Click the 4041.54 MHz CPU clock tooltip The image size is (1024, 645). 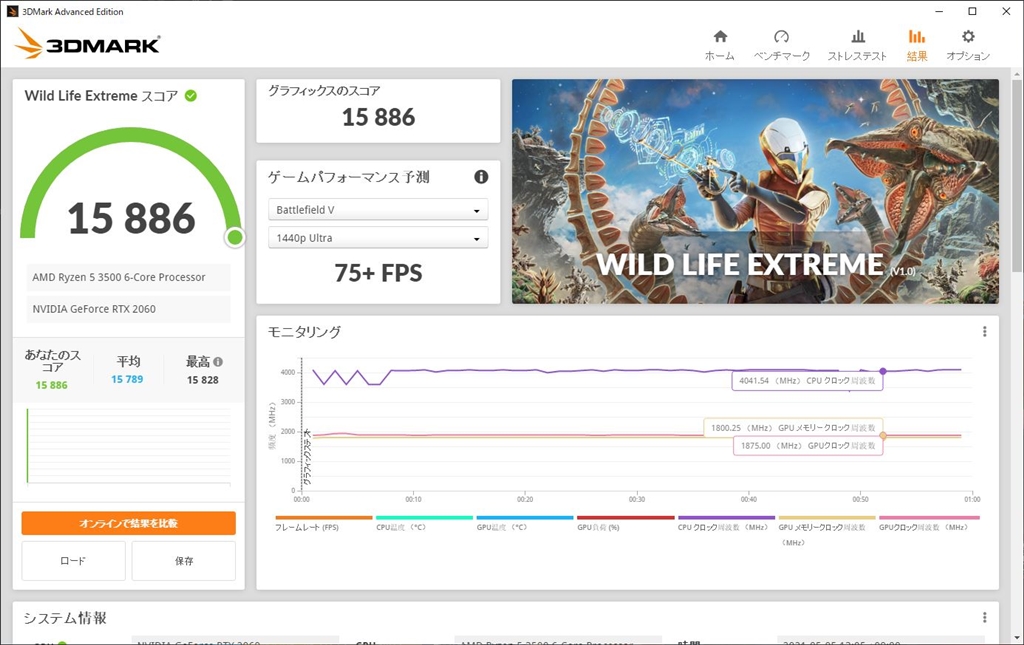pyautogui.click(x=807, y=381)
